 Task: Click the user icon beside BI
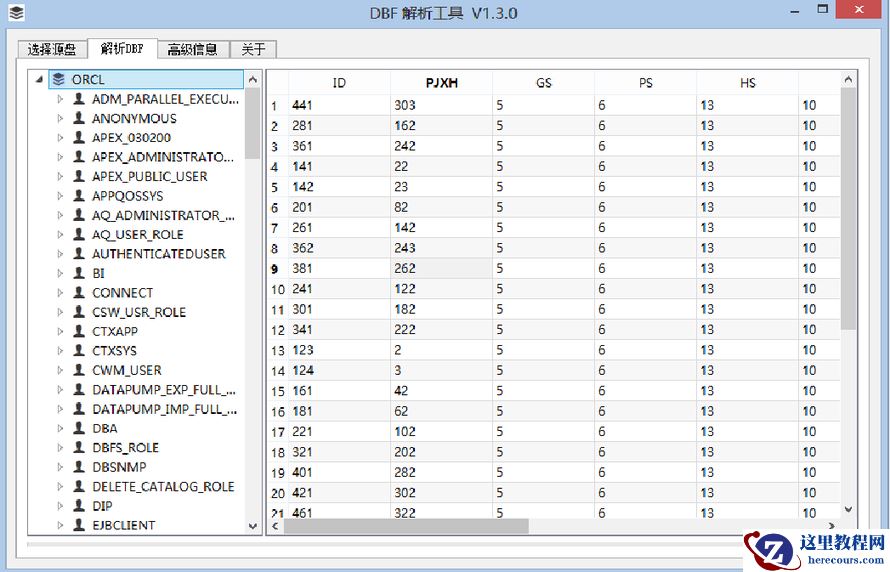tap(79, 273)
